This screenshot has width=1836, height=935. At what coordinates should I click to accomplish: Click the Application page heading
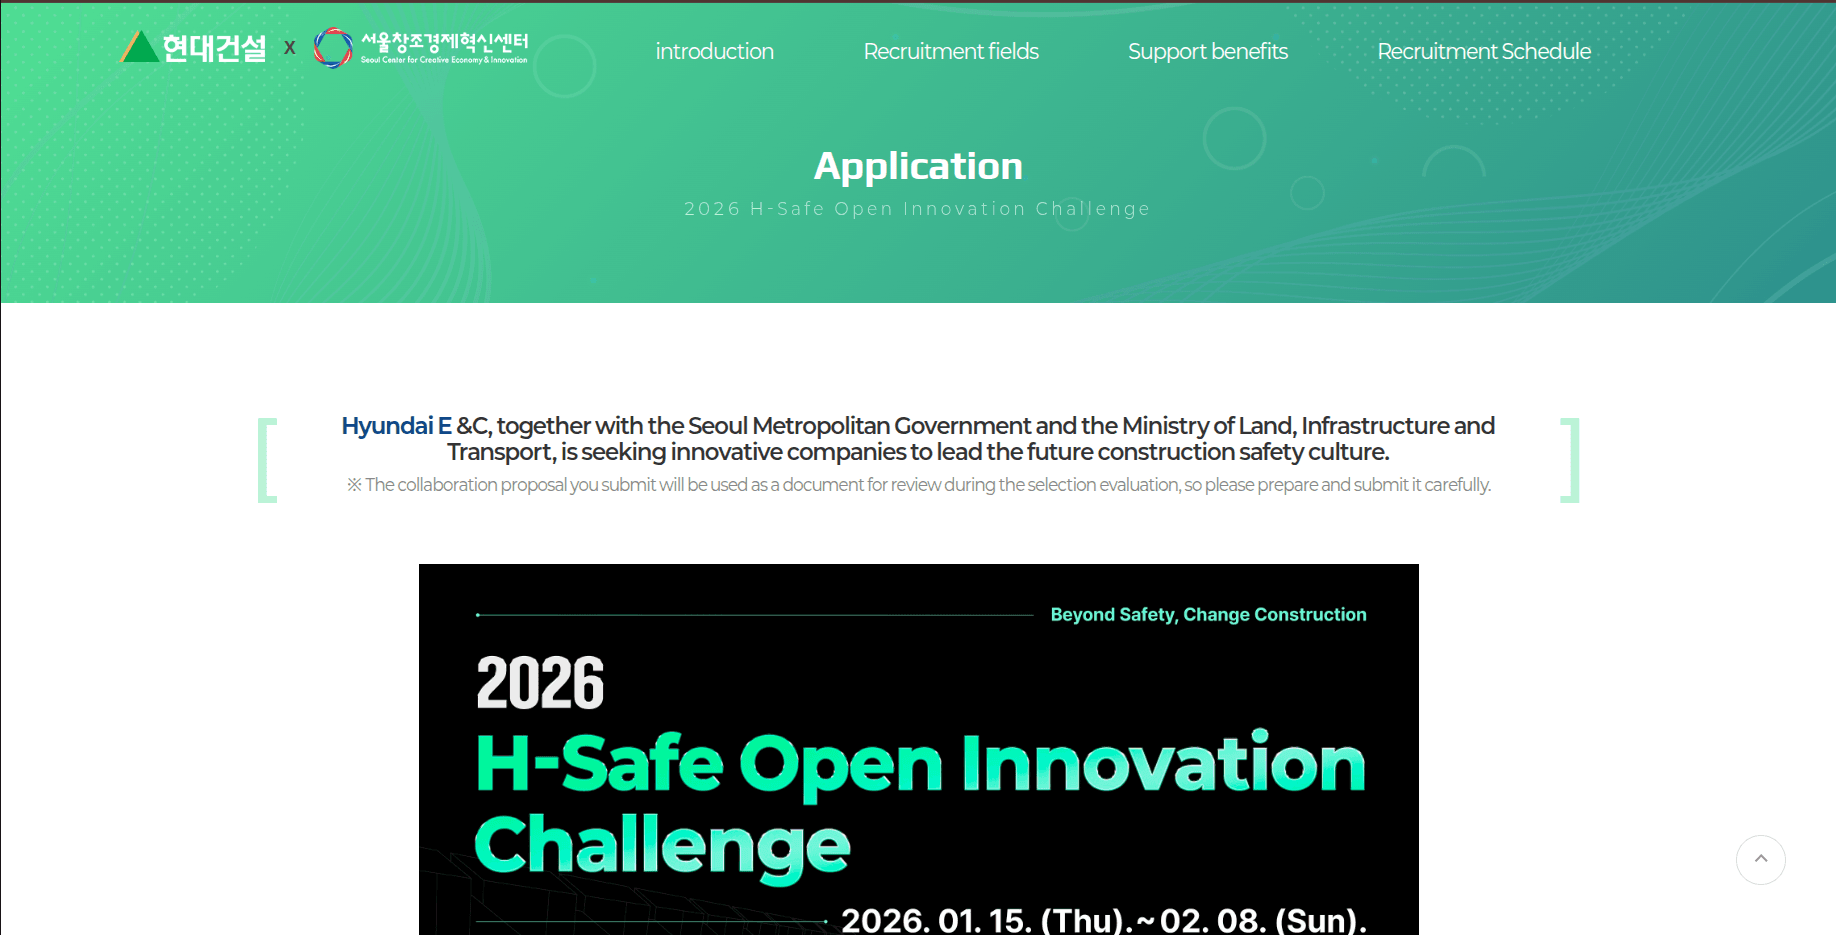(x=918, y=166)
